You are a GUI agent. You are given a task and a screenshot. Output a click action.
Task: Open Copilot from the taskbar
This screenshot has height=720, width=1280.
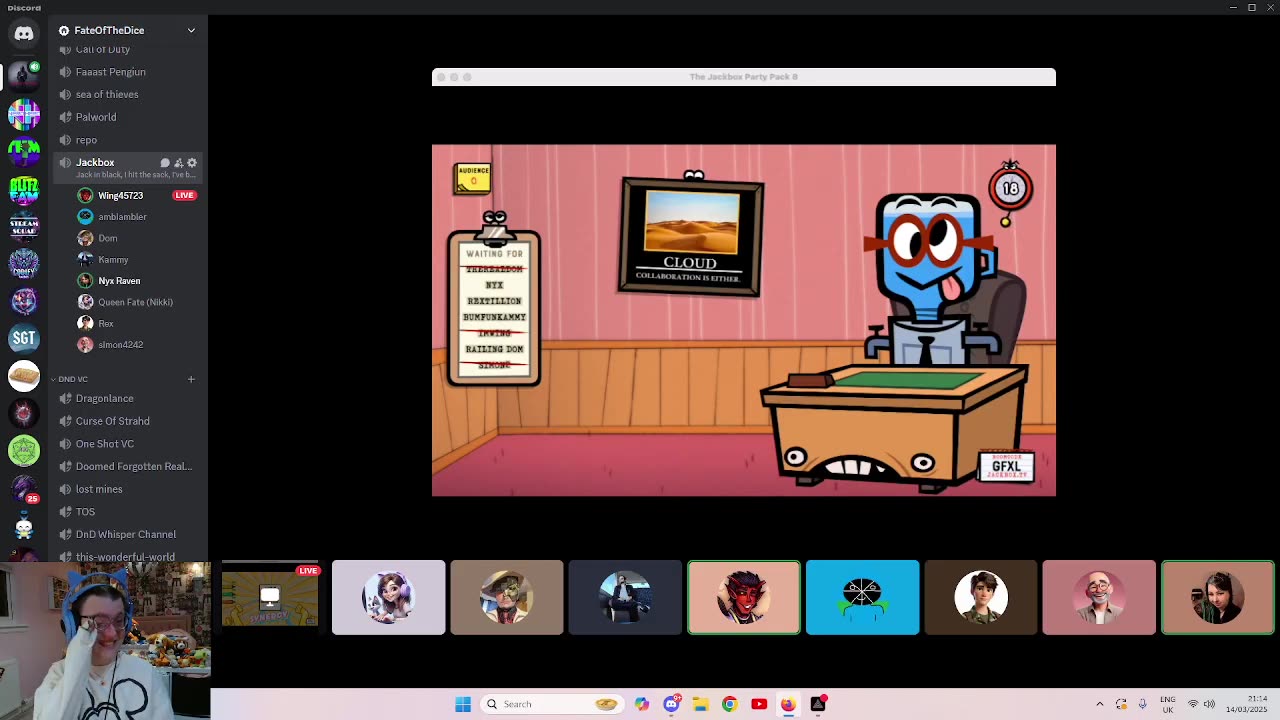point(642,704)
